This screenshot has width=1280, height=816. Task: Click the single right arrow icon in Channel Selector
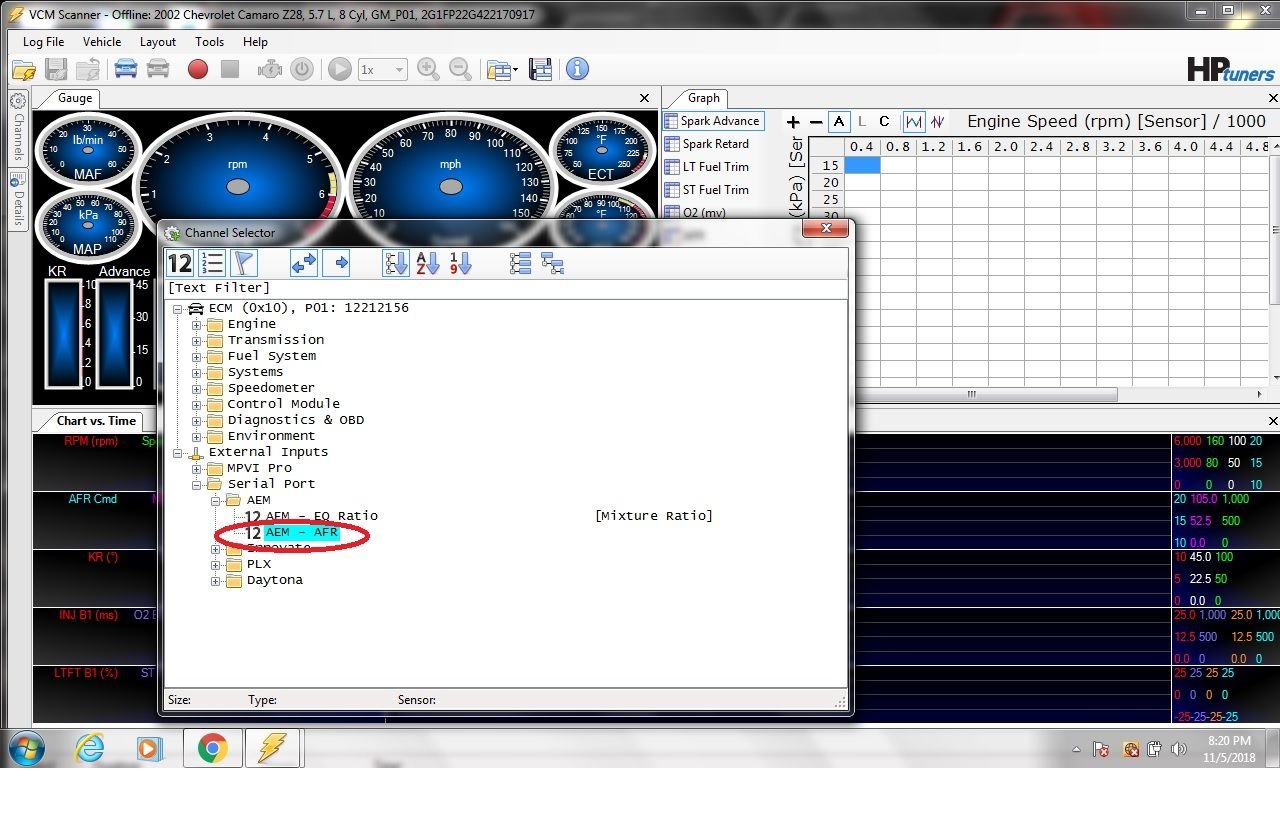tap(337, 263)
